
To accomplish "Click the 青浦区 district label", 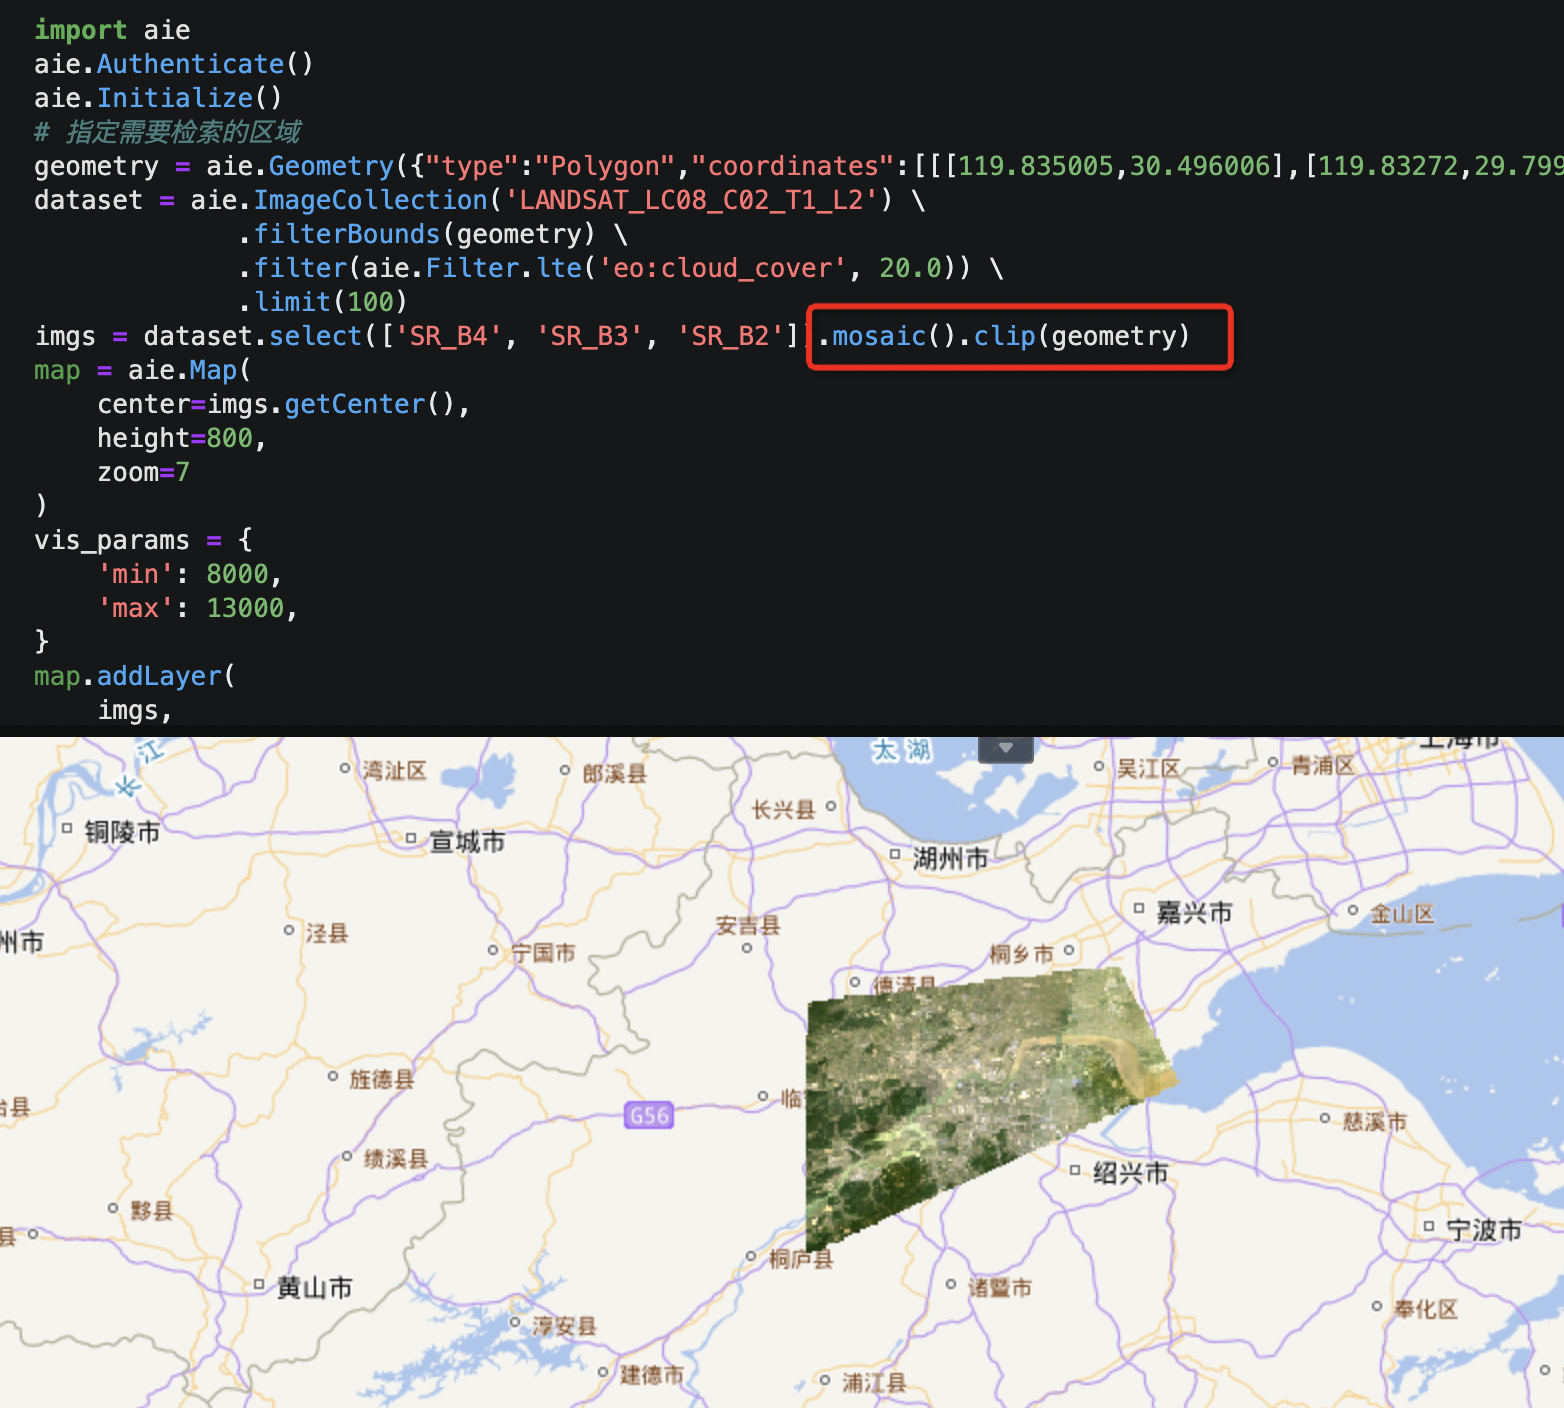I will (1322, 765).
